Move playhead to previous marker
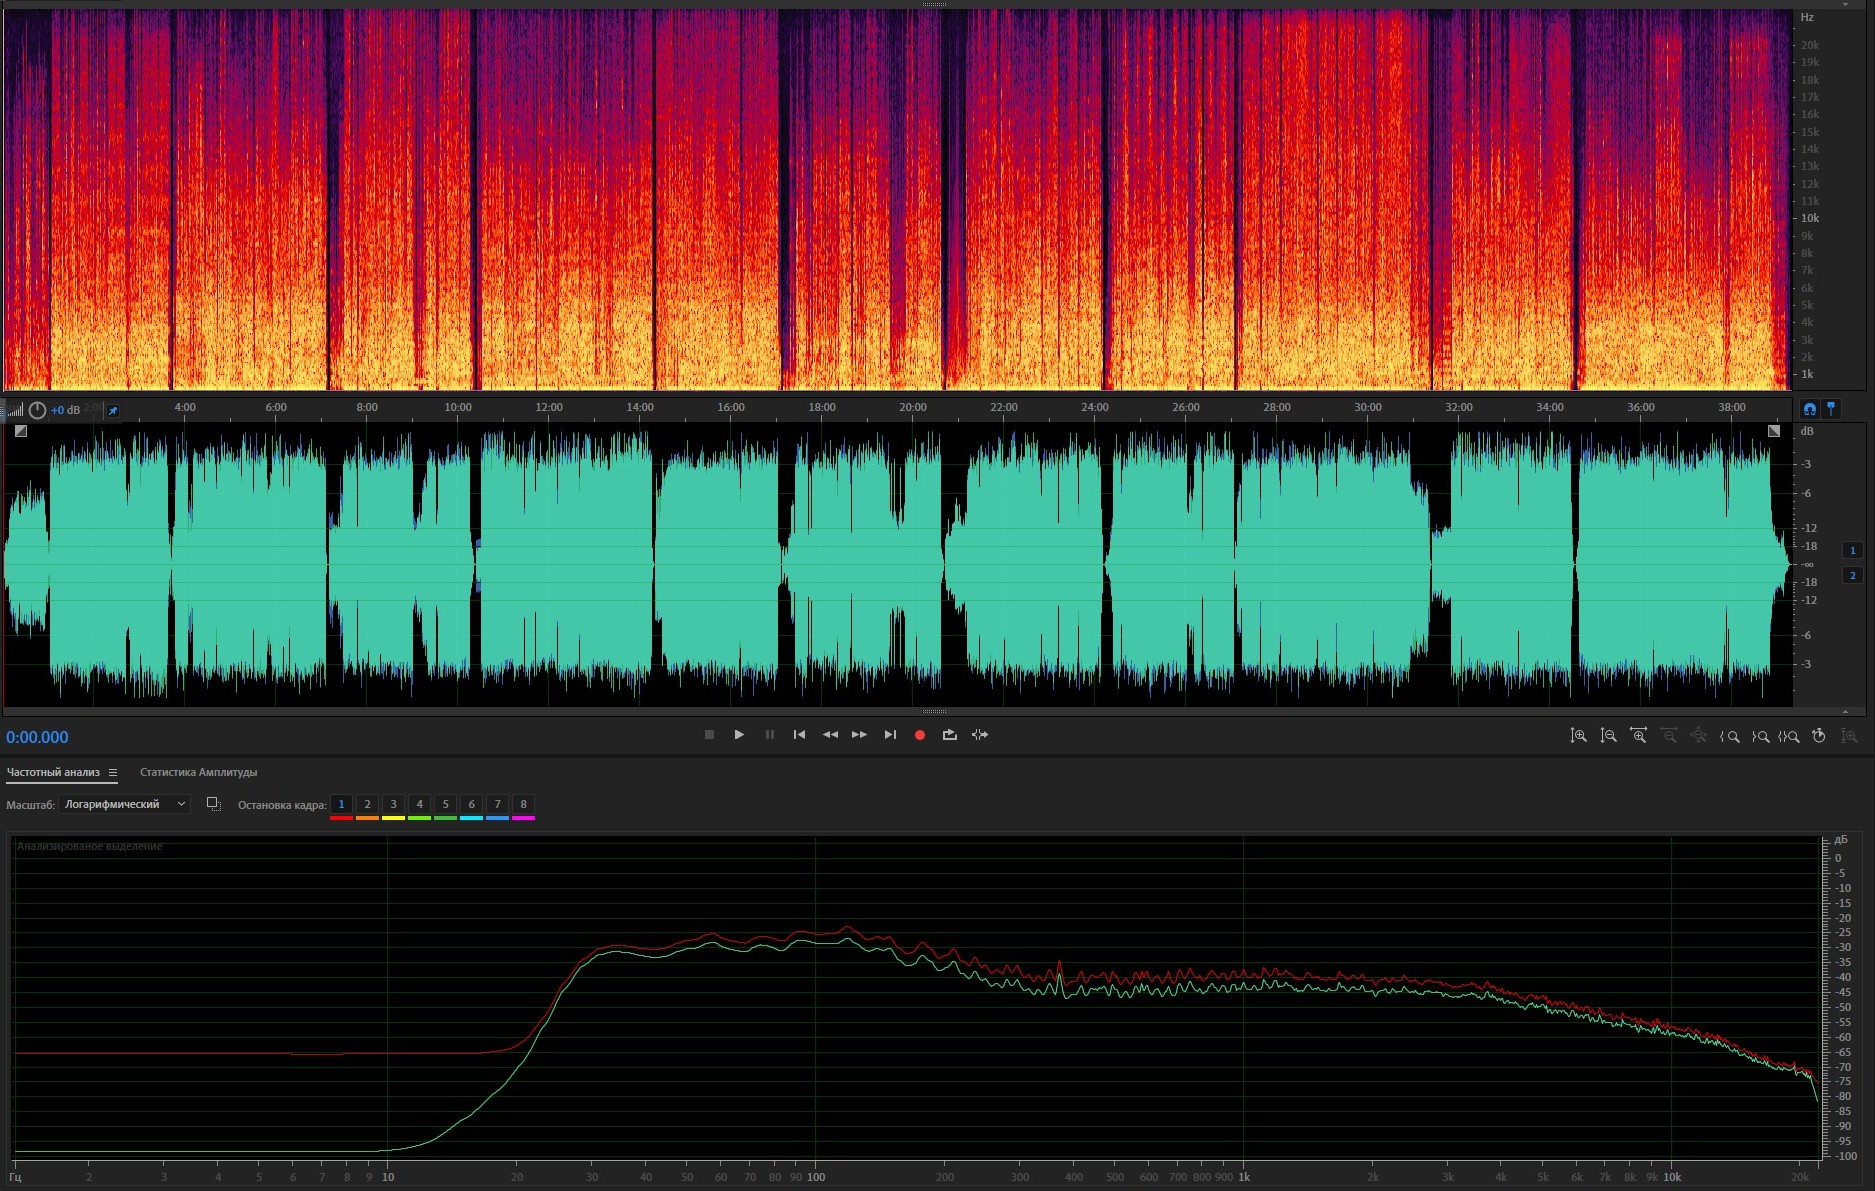 point(799,735)
